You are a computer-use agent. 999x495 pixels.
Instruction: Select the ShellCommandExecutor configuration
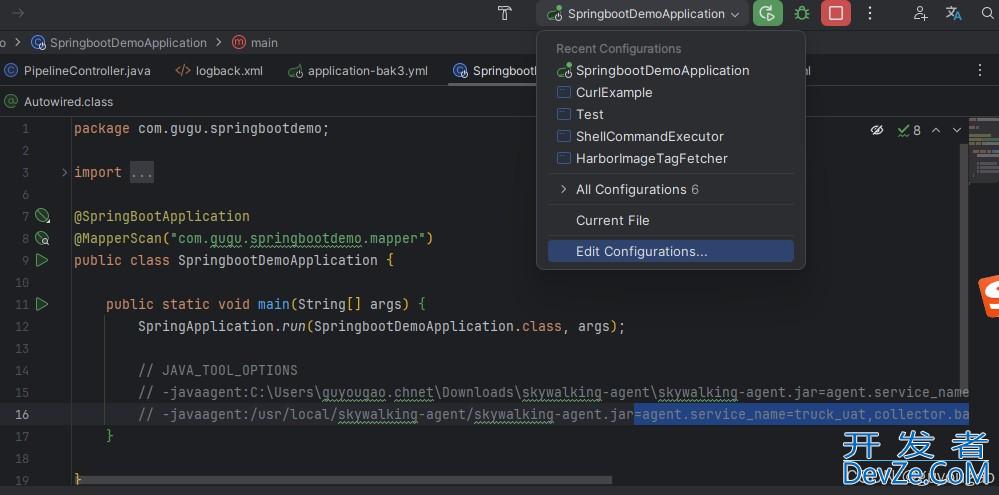[671, 136]
